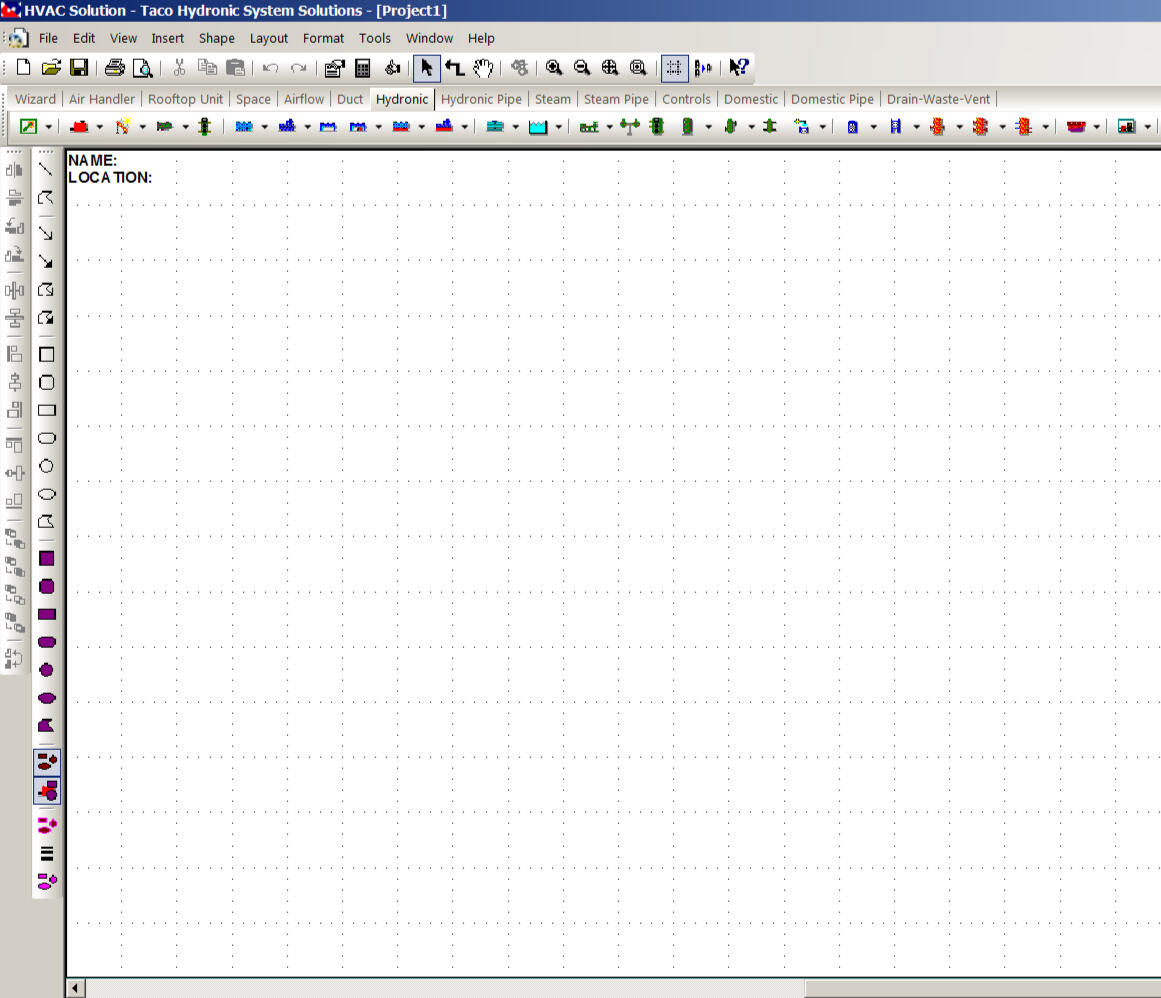Print the drawing using the printer icon

(x=115, y=67)
